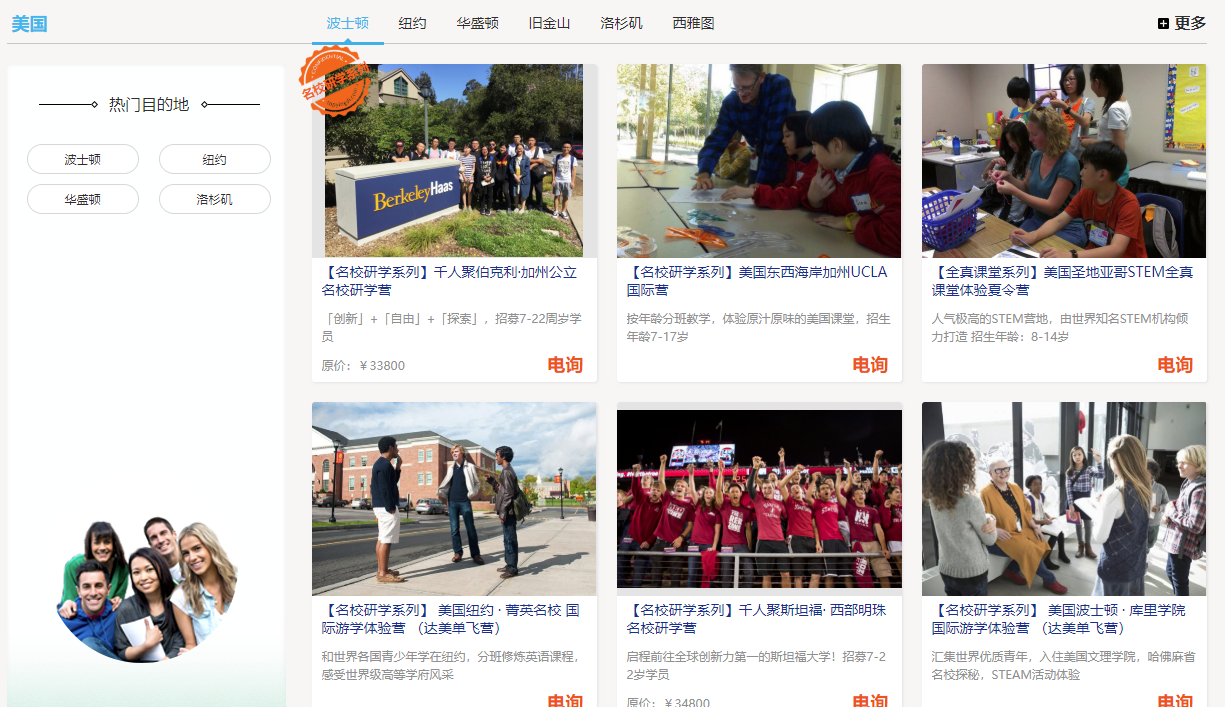Open the UCLA classroom photo thumbnail
Screen dimensions: 1225x707
click(758, 160)
